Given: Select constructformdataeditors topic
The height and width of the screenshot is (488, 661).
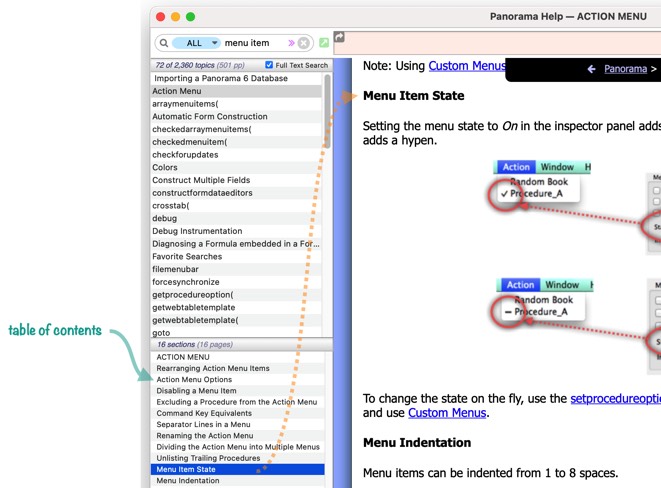Looking at the screenshot, I should coord(236,193).
